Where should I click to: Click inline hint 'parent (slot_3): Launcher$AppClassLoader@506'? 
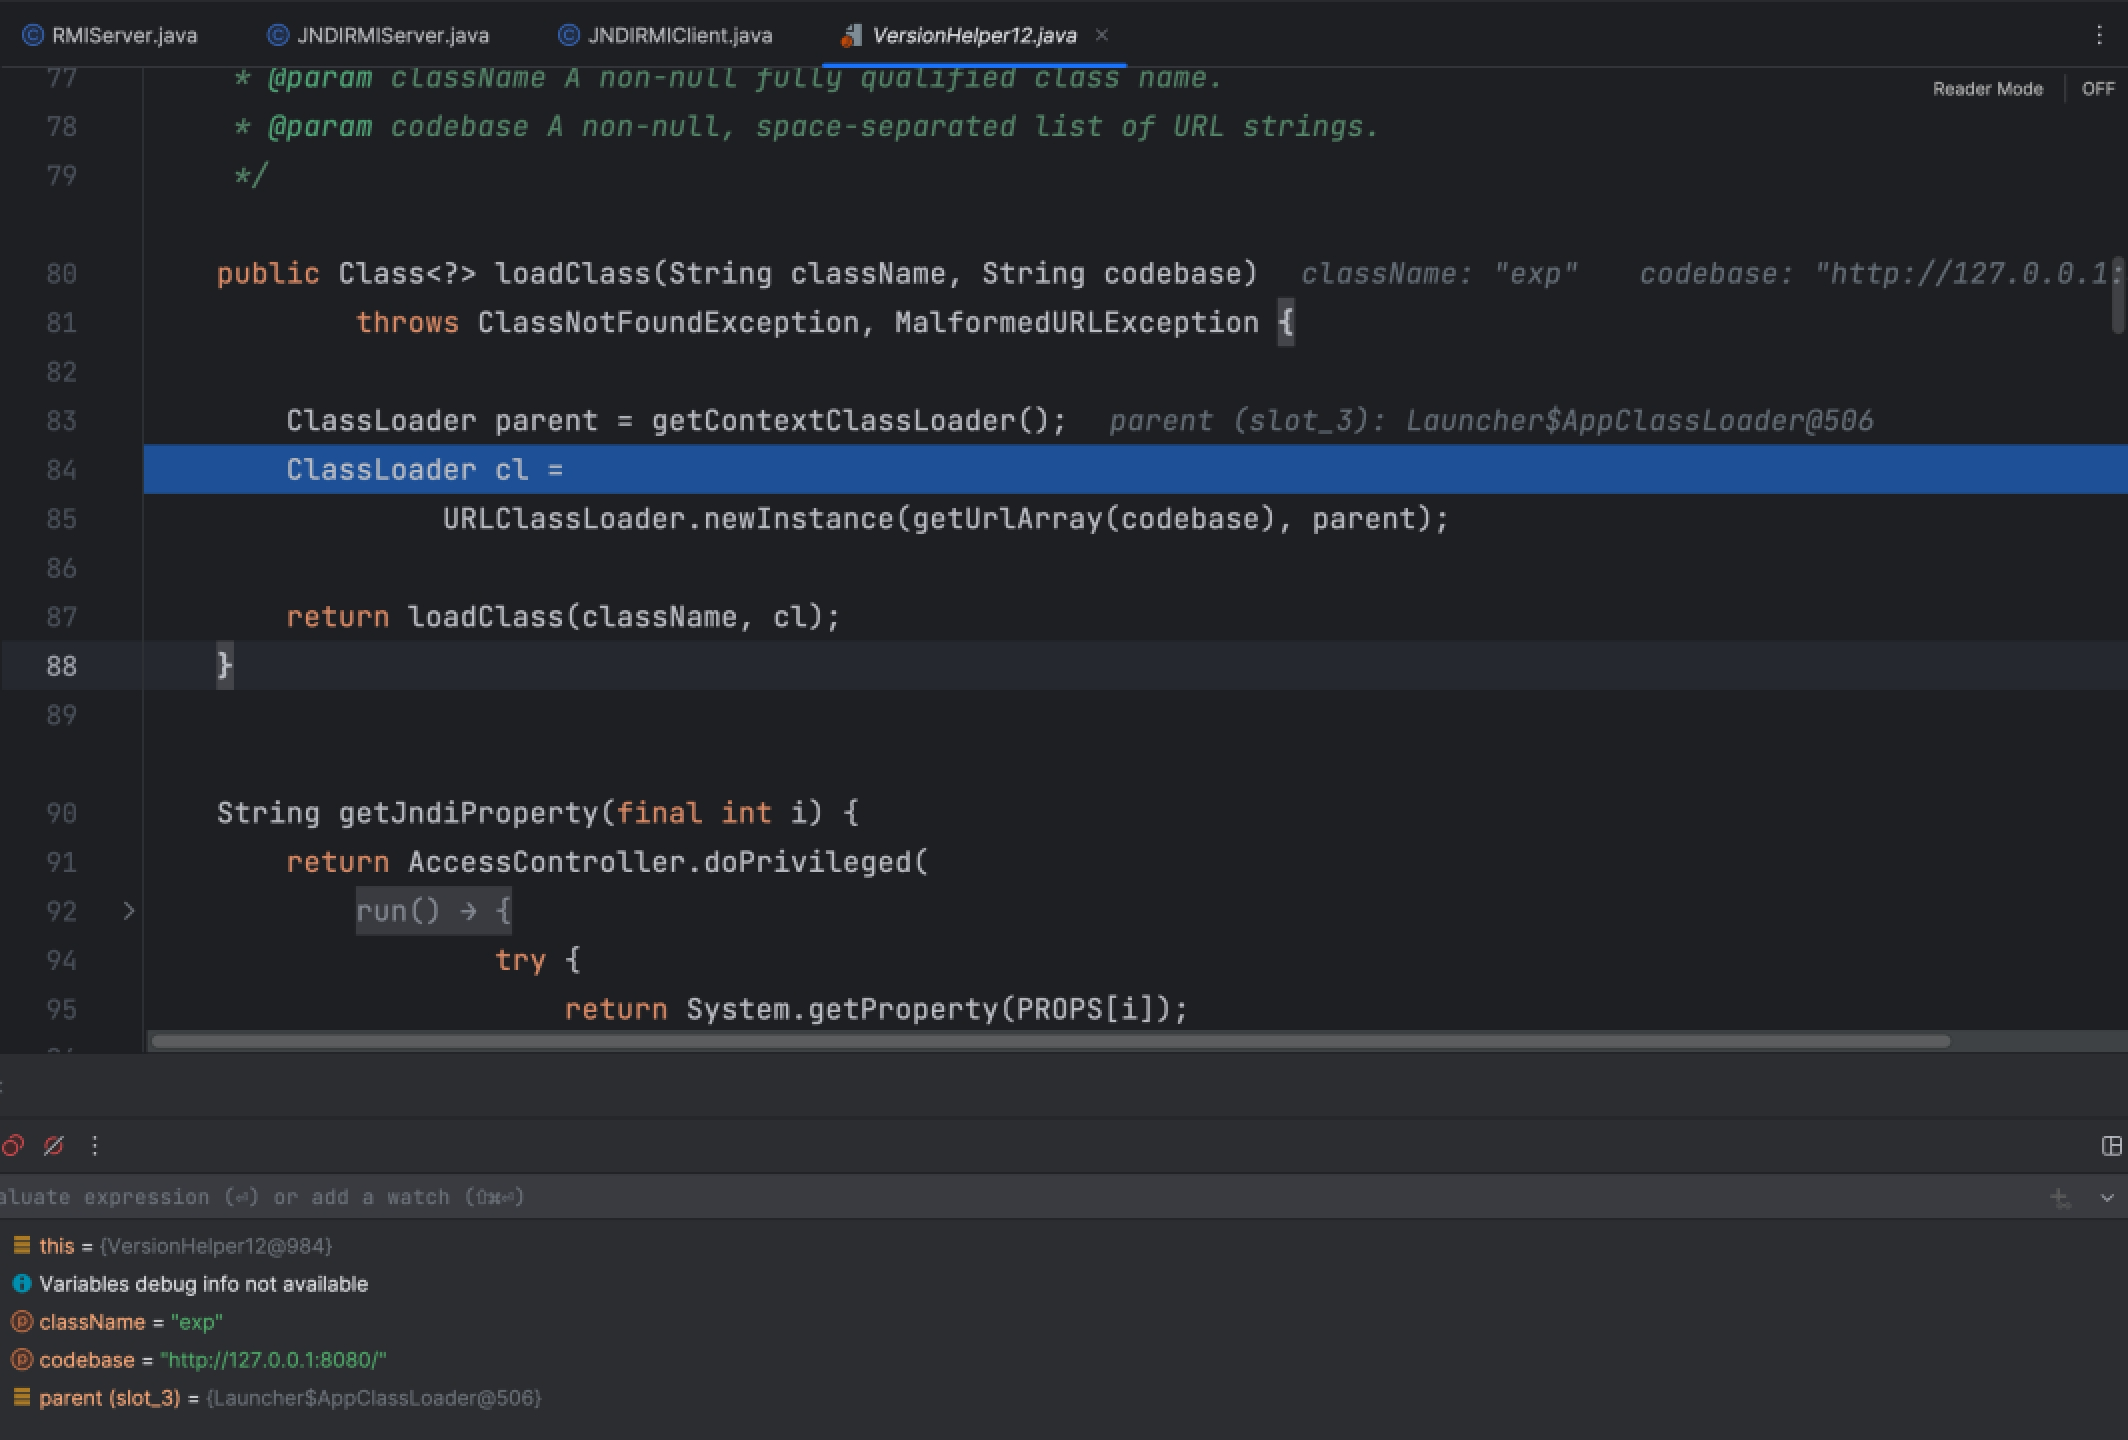tap(1491, 421)
